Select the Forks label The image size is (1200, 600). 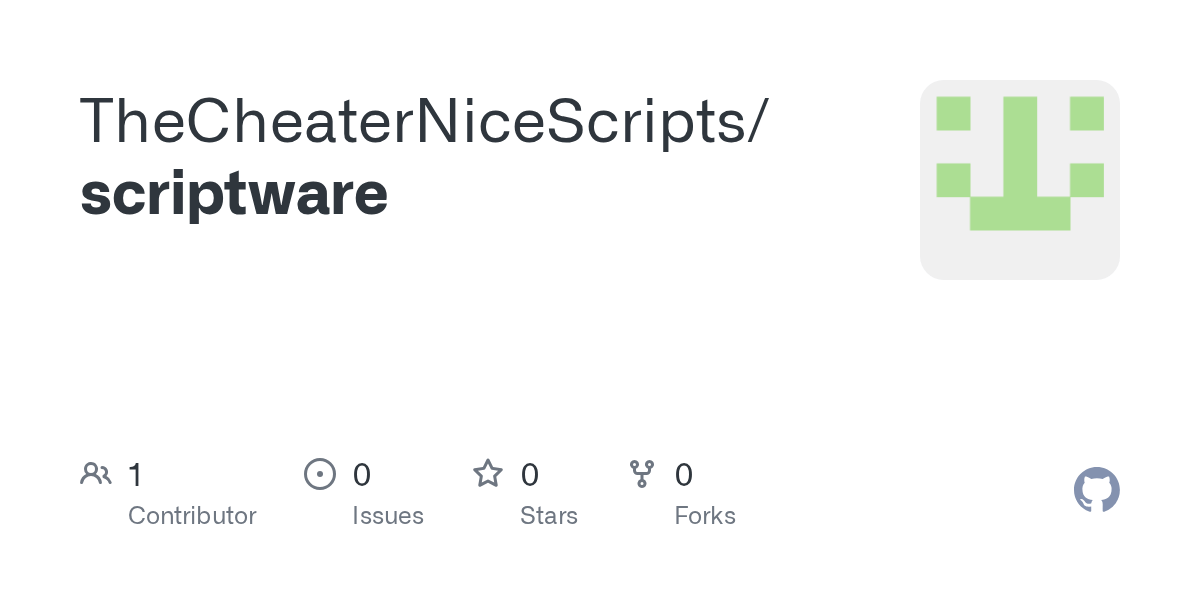click(705, 516)
